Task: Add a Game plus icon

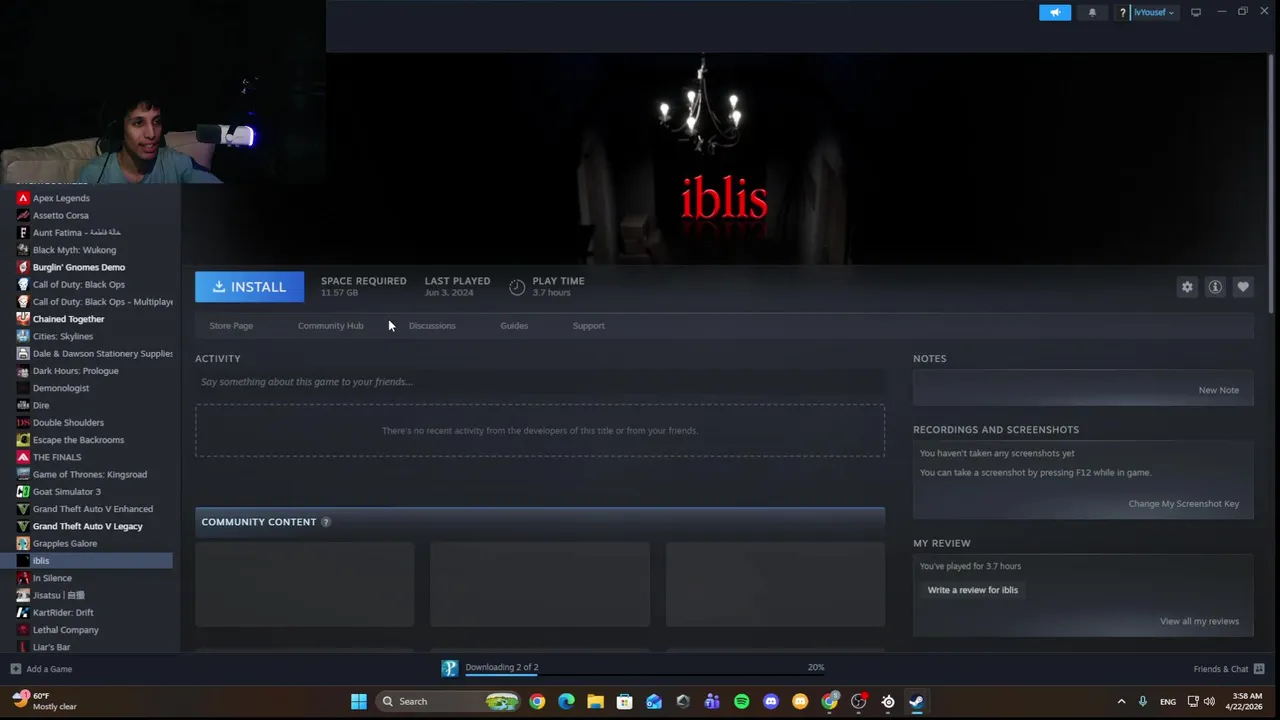Action: 15,669
